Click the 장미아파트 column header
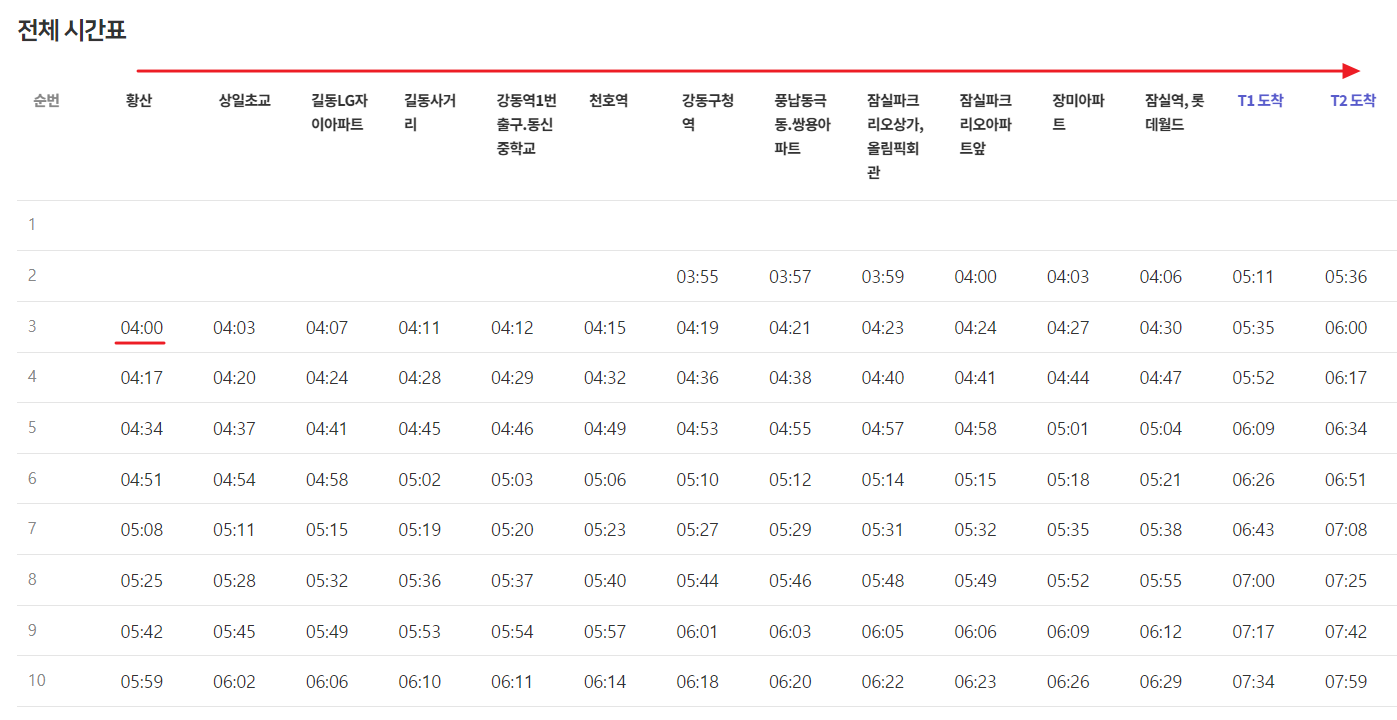 click(x=1078, y=113)
